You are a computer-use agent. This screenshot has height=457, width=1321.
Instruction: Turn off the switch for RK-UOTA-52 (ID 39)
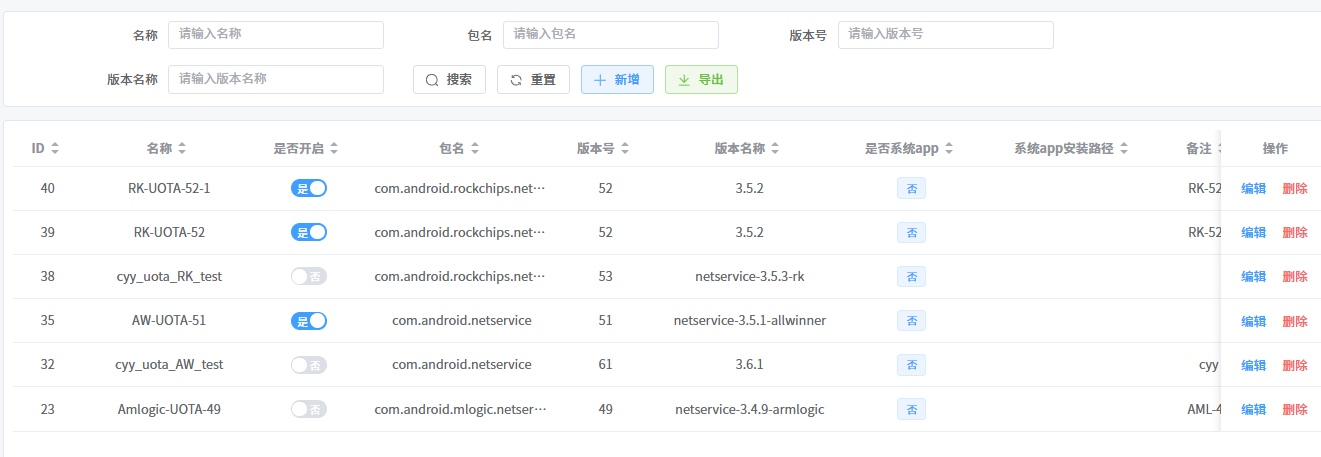[309, 232]
